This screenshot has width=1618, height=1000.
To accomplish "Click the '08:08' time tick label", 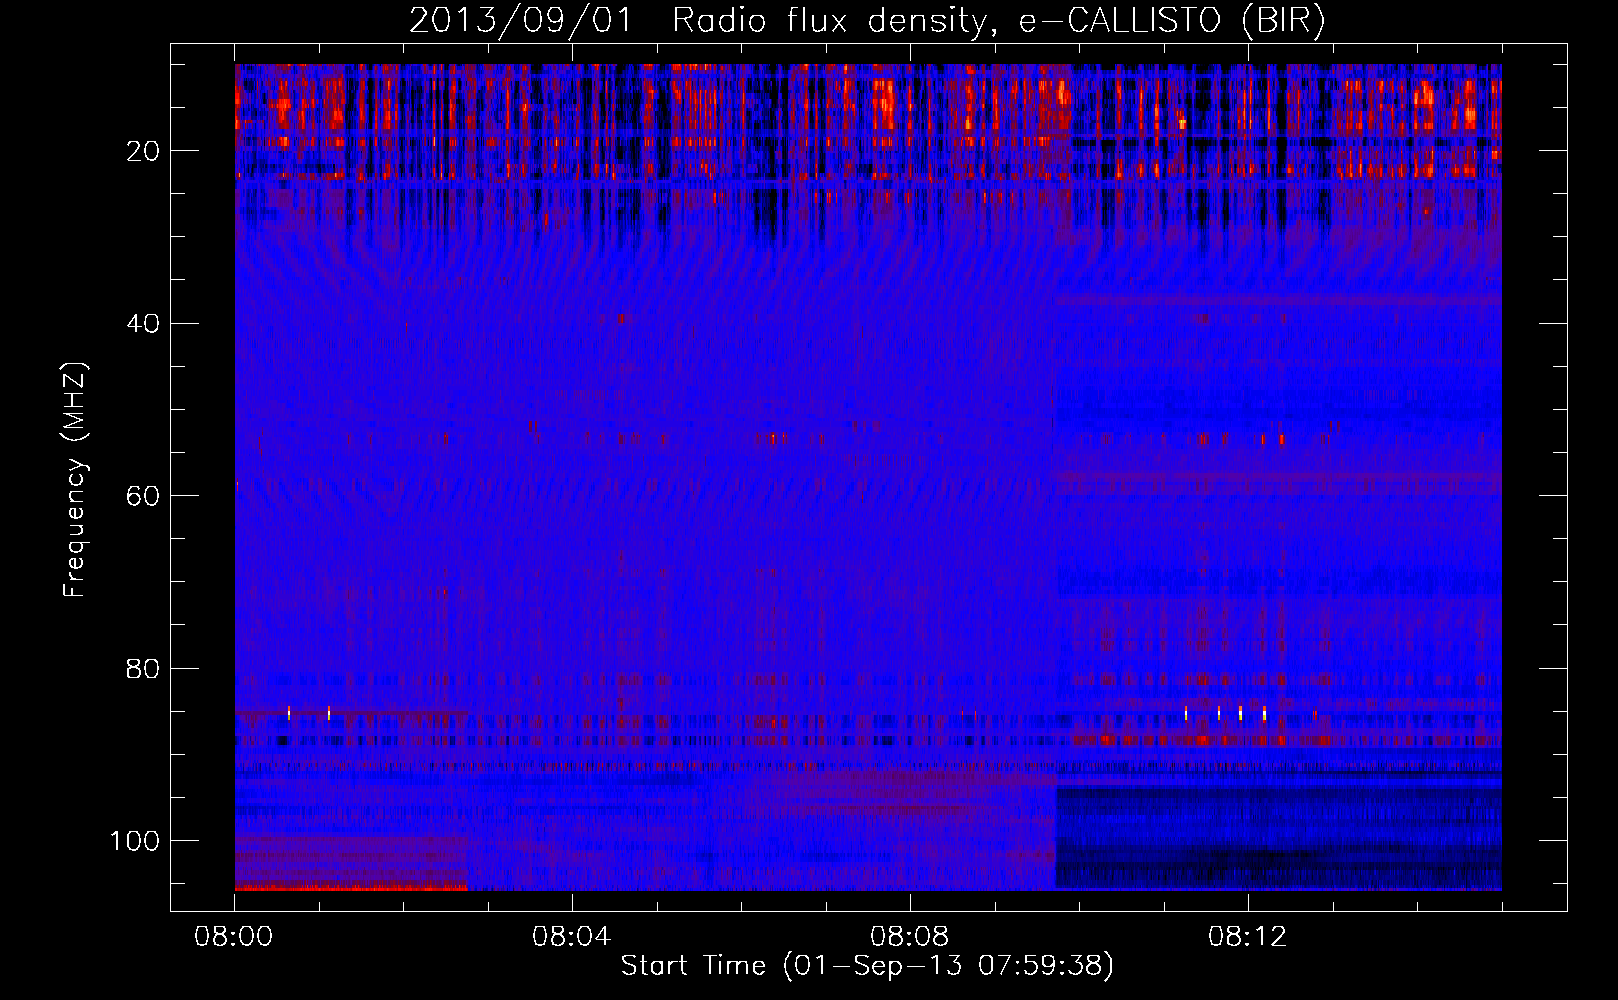I will [910, 937].
